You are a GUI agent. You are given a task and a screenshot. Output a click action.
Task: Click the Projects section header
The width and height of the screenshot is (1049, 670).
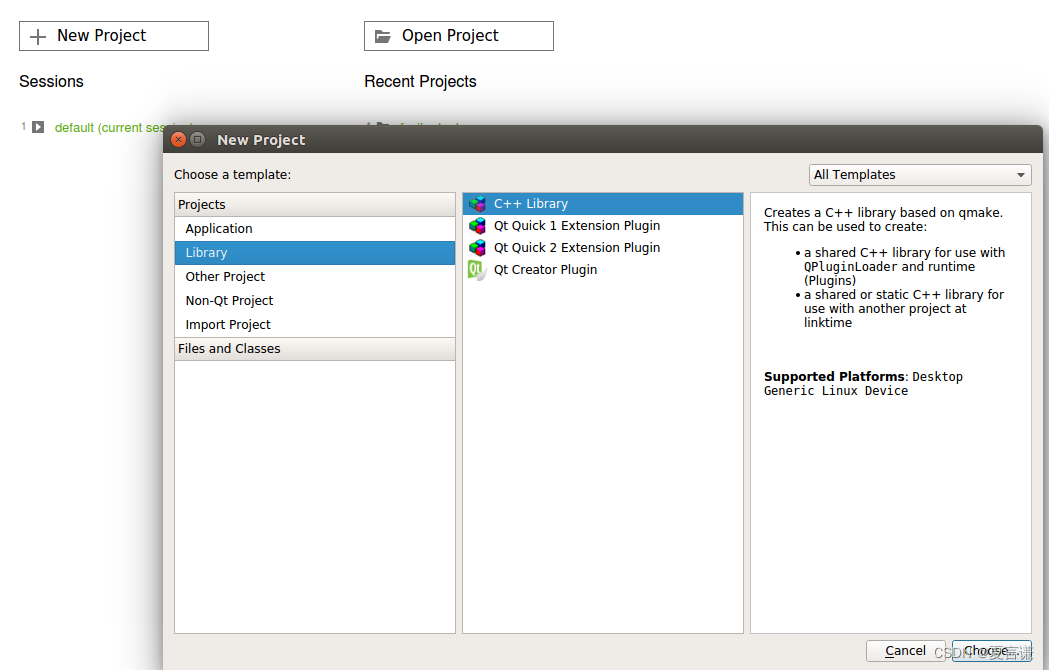314,205
